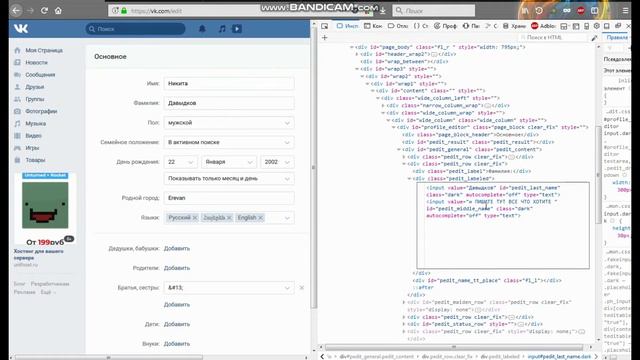Open Группы in the VK sidebar
This screenshot has height=360, width=640.
34,99
